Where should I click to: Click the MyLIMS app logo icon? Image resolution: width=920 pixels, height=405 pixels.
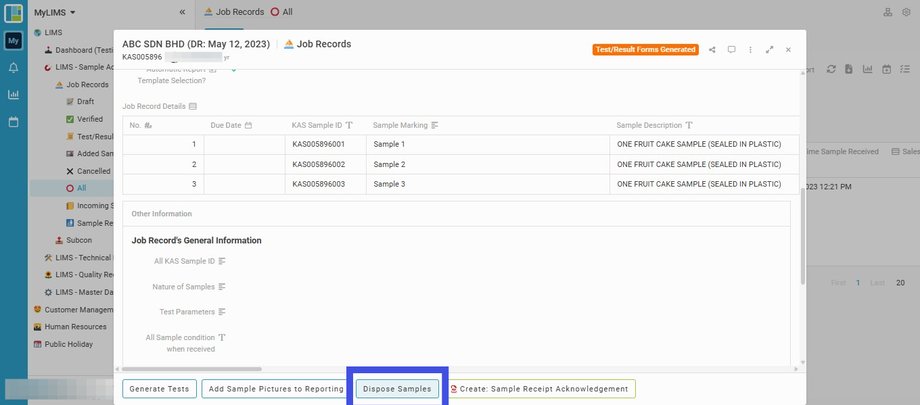point(13,13)
